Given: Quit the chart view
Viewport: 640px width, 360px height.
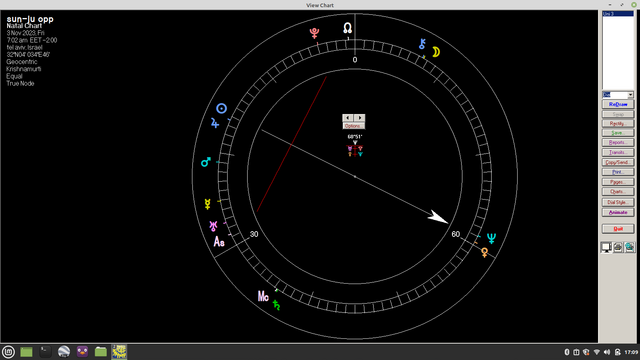Looking at the screenshot, I should coord(618,229).
